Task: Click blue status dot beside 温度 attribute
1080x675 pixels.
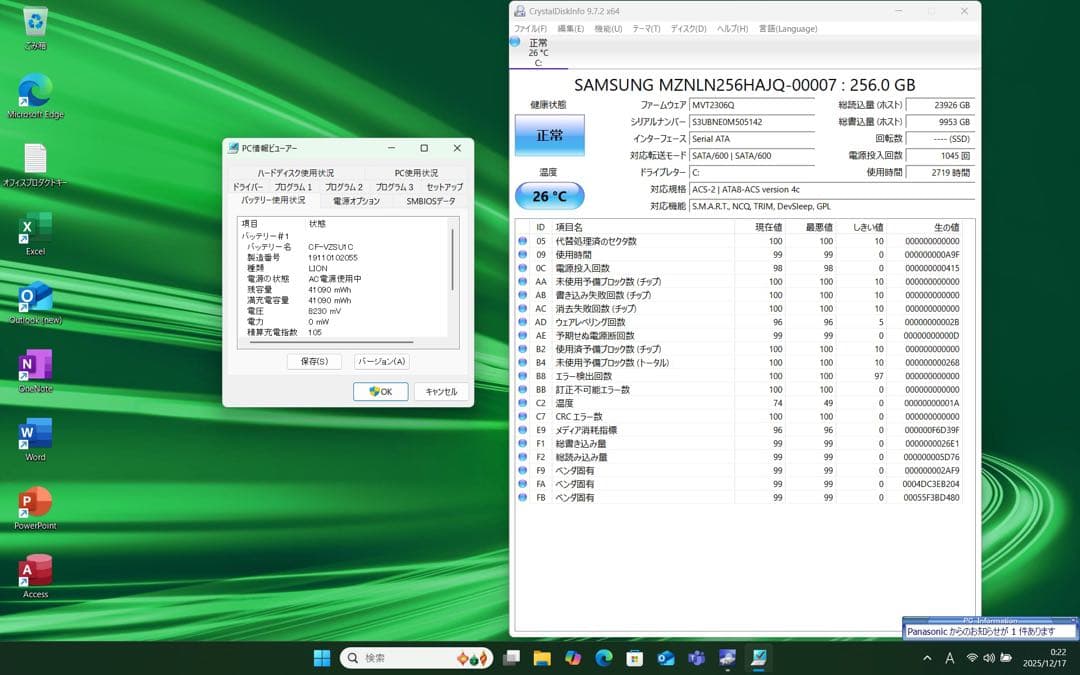Action: 521,403
